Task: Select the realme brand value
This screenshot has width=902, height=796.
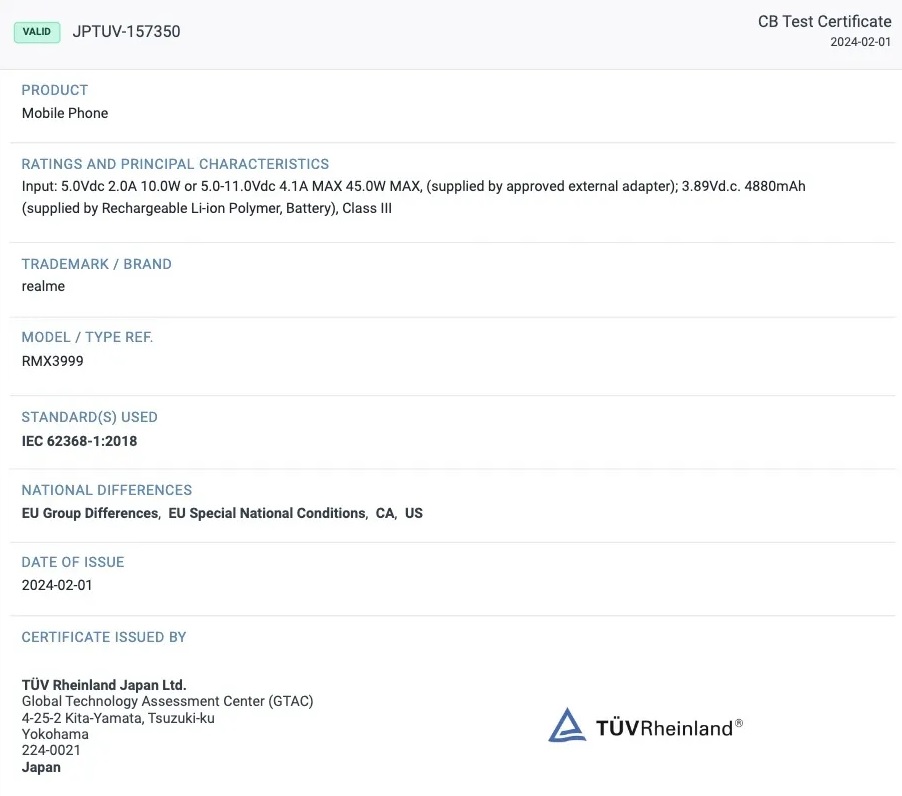Action: click(43, 286)
